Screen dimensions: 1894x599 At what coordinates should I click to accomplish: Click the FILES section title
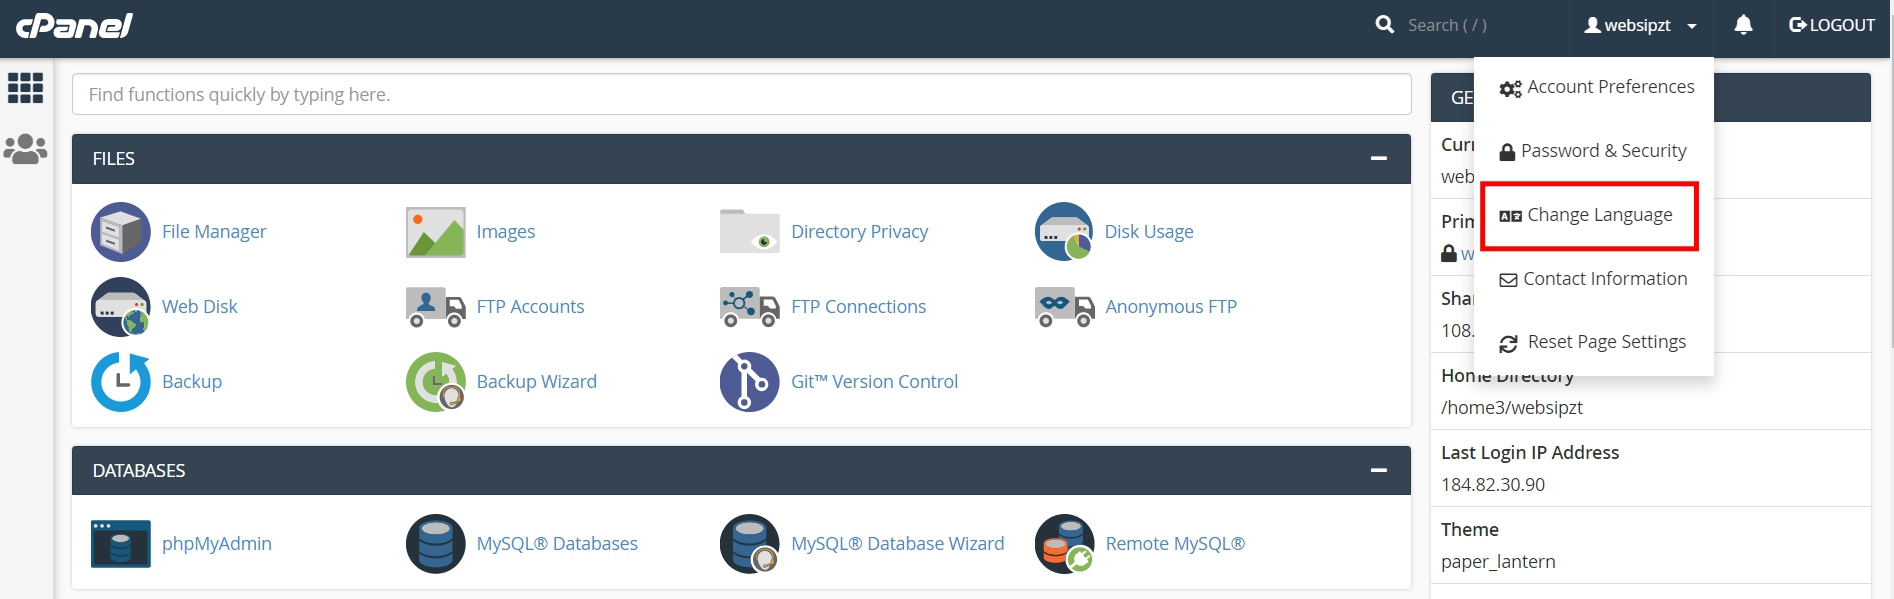(x=114, y=159)
